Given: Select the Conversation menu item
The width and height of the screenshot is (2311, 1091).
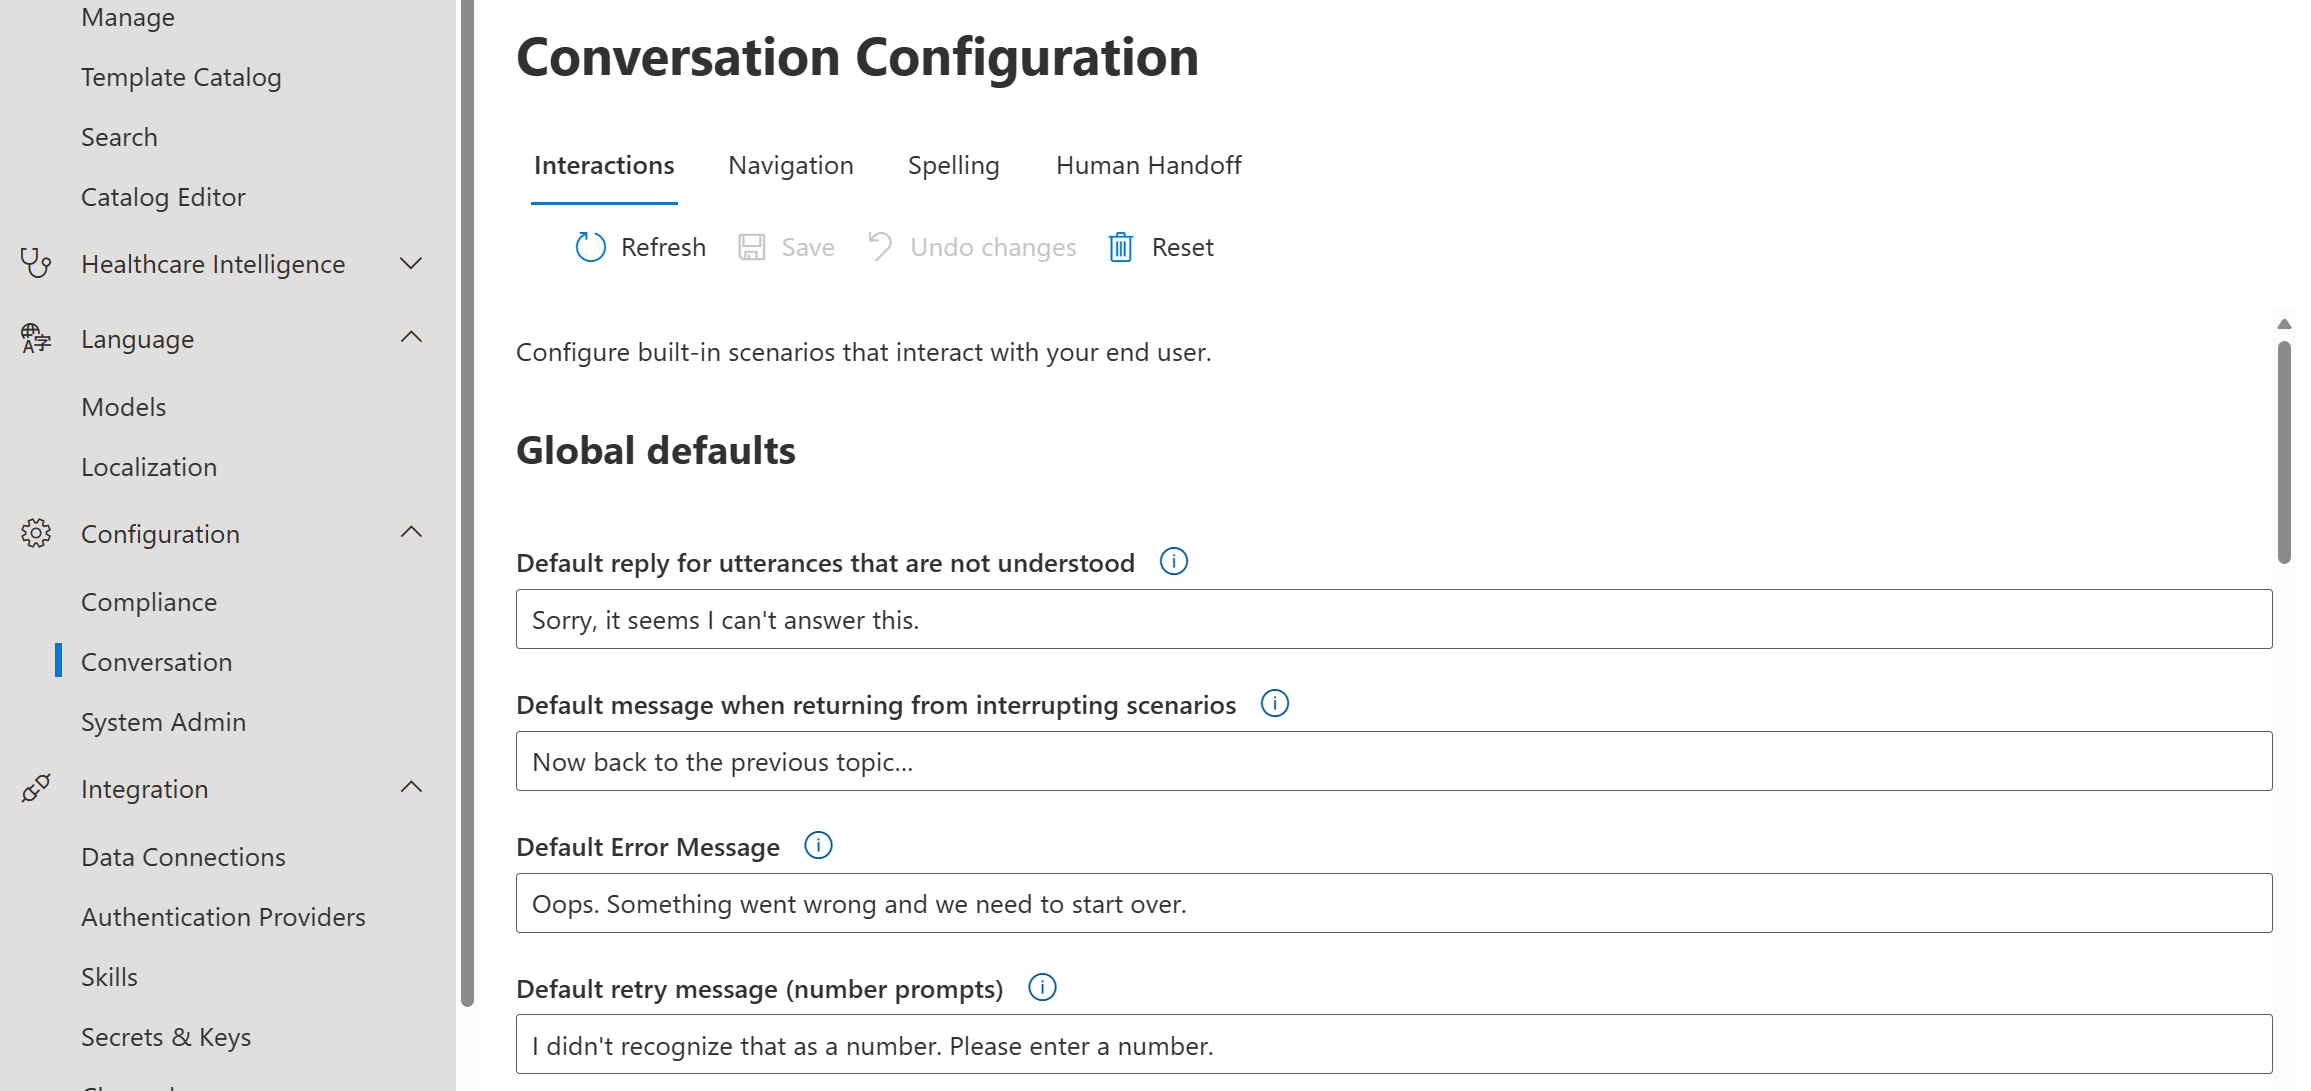Looking at the screenshot, I should [156, 660].
